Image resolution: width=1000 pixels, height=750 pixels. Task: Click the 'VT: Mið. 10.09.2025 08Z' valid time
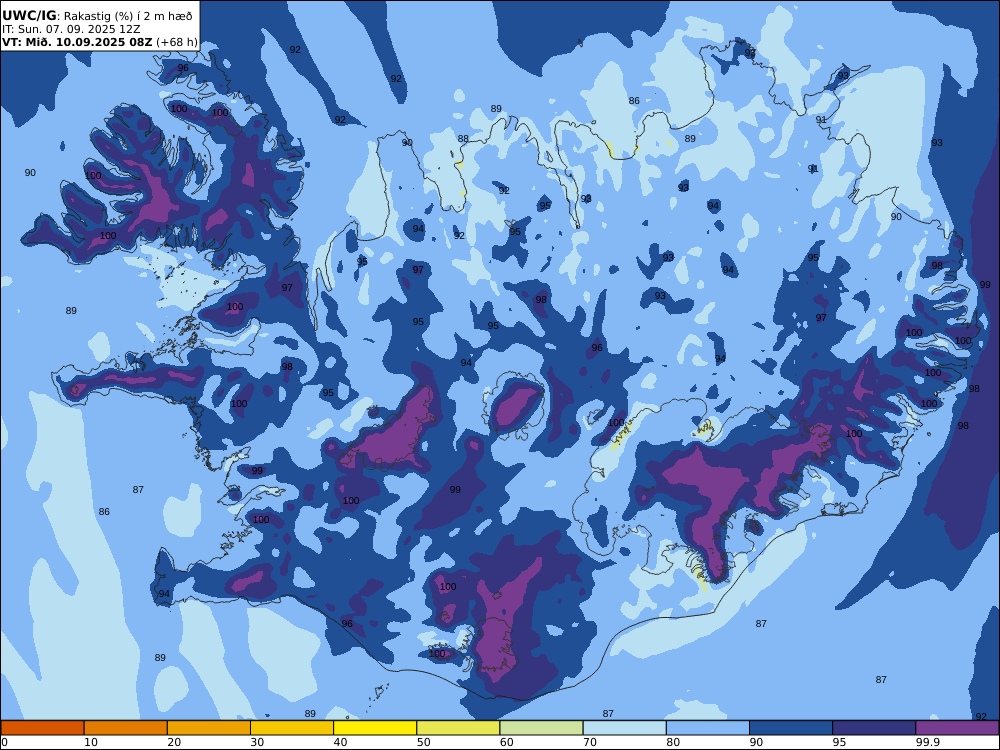click(x=77, y=42)
